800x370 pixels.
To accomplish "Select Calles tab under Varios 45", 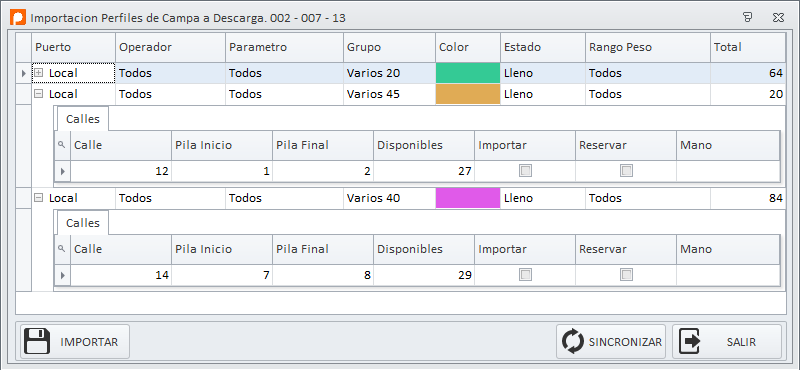I will (83, 119).
